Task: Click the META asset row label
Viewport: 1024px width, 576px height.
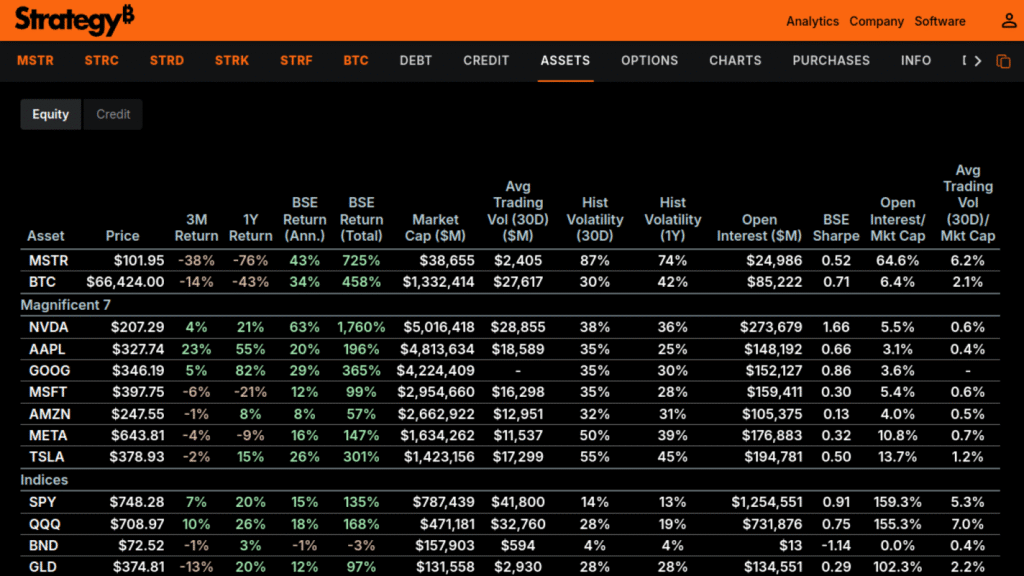Action: tap(48, 436)
